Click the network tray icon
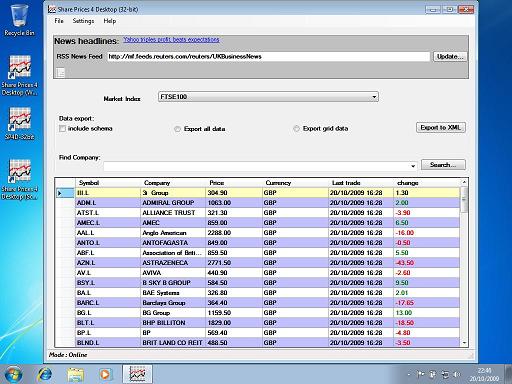This screenshot has height=384, width=512. pos(445,375)
